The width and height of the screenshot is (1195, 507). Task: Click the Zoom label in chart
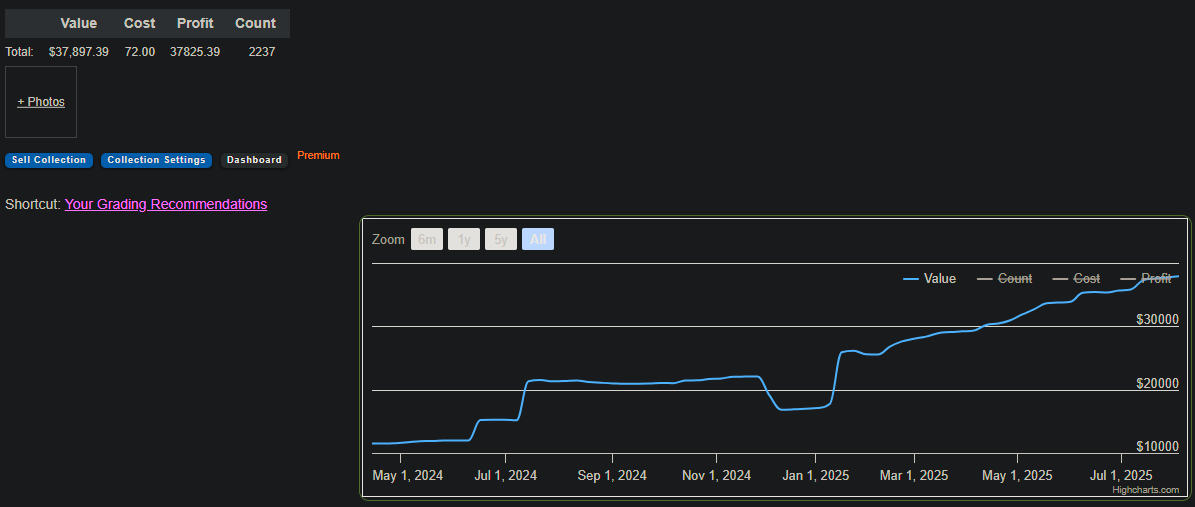coord(388,239)
